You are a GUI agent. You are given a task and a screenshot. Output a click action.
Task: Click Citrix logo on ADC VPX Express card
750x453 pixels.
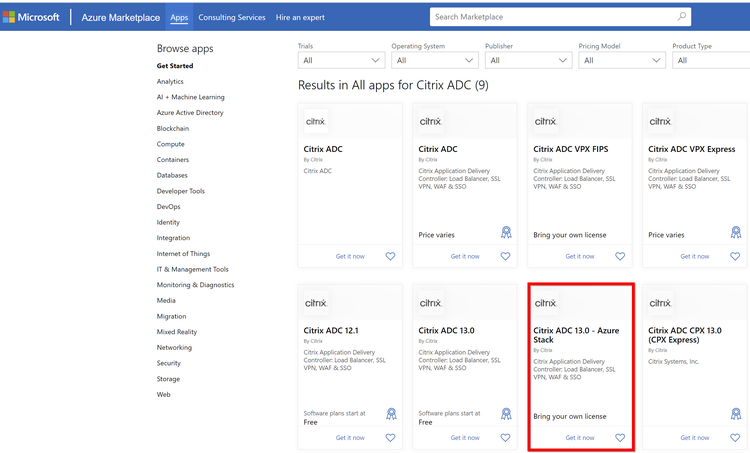point(660,122)
